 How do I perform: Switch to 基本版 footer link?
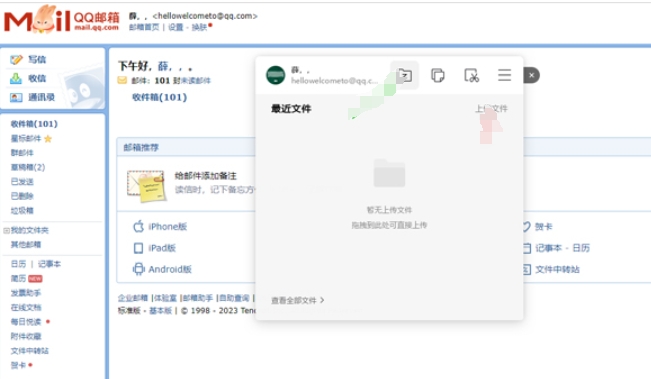(x=160, y=311)
